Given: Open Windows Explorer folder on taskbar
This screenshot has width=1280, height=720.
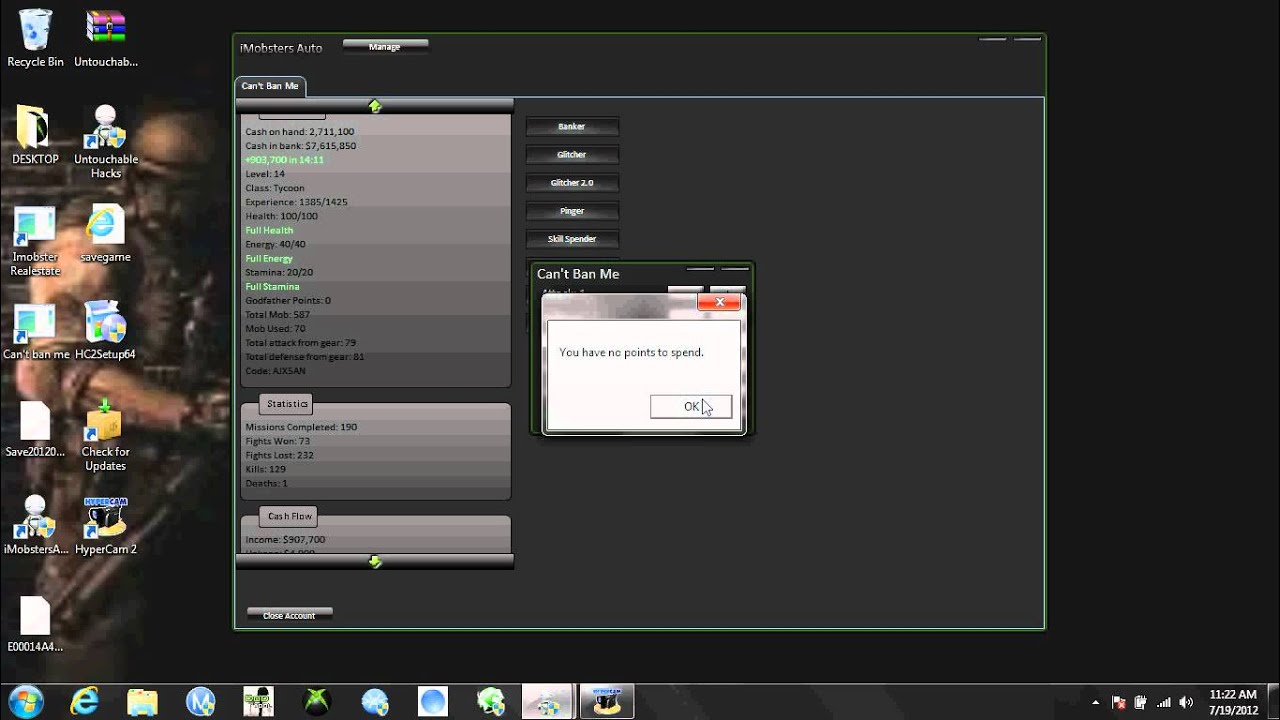Looking at the screenshot, I should [x=143, y=701].
